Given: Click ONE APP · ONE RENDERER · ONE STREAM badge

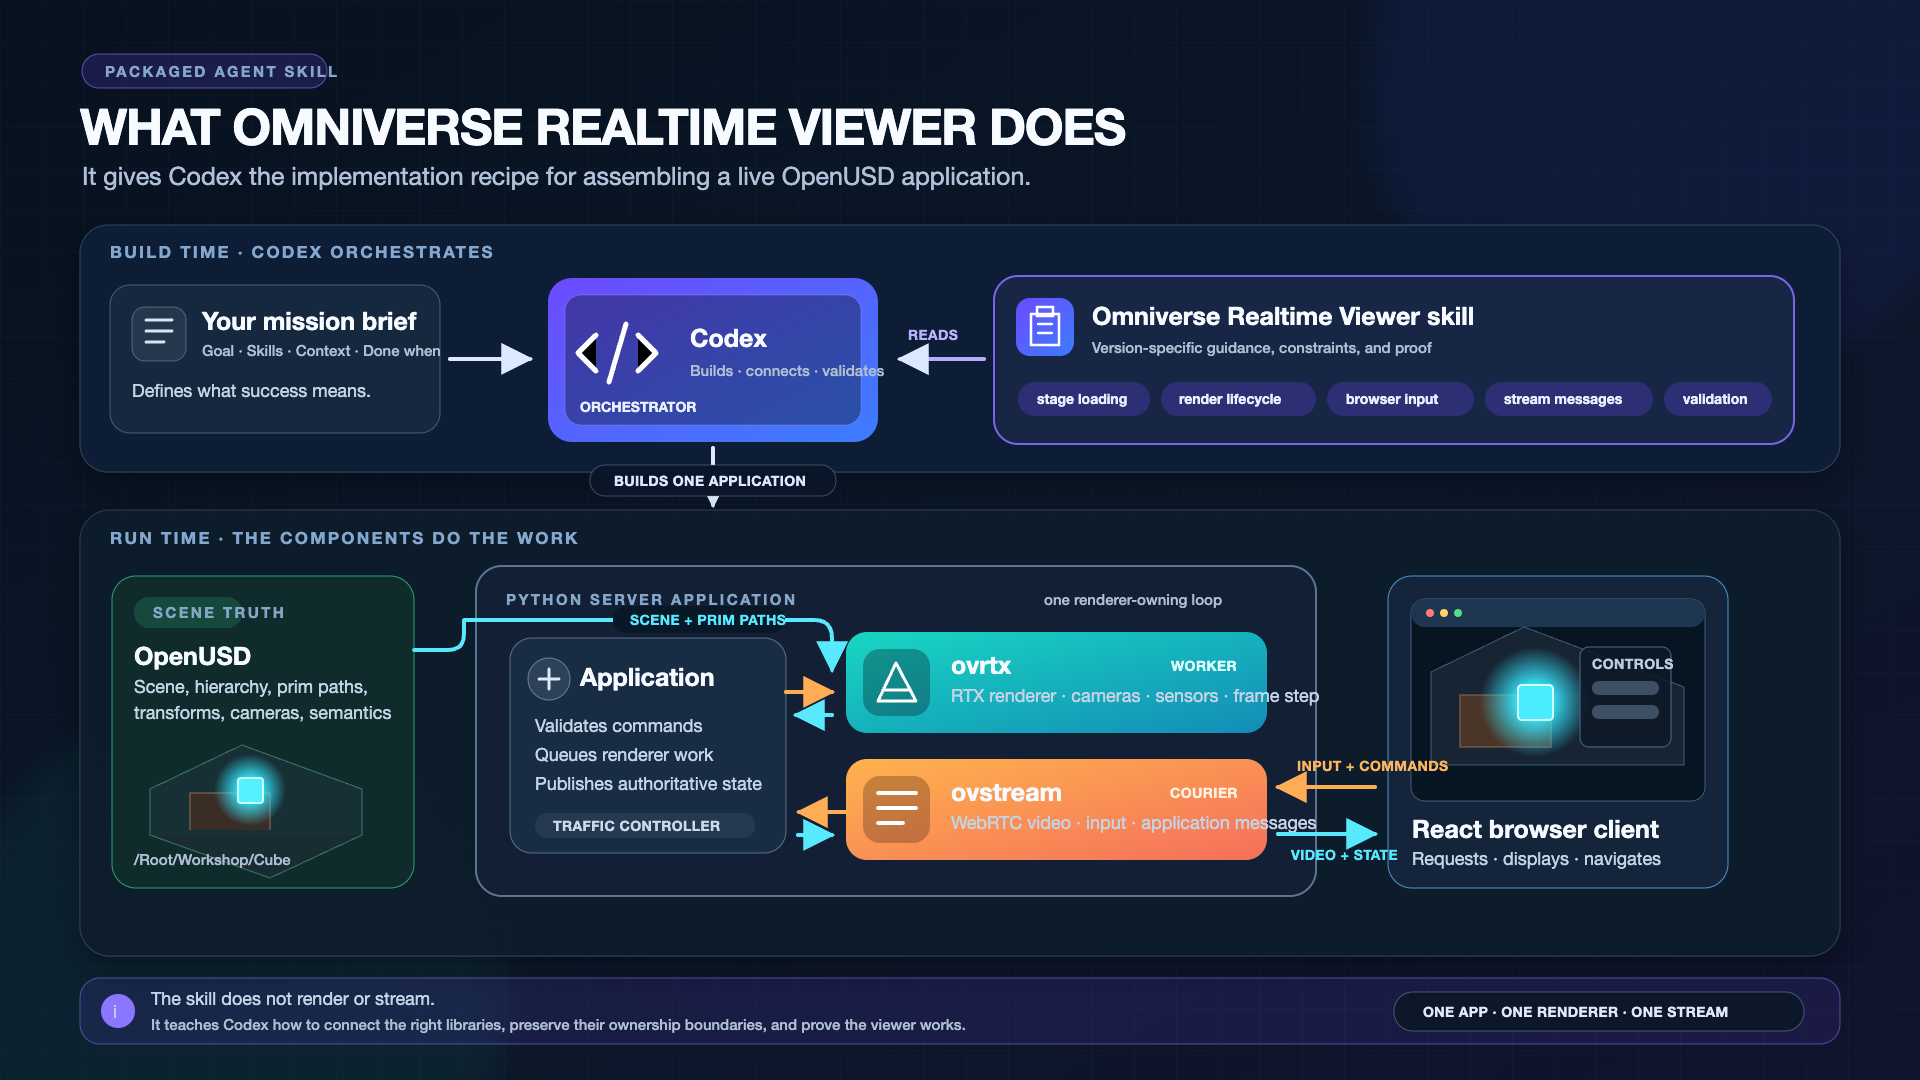Looking at the screenshot, I should coord(1598,1012).
